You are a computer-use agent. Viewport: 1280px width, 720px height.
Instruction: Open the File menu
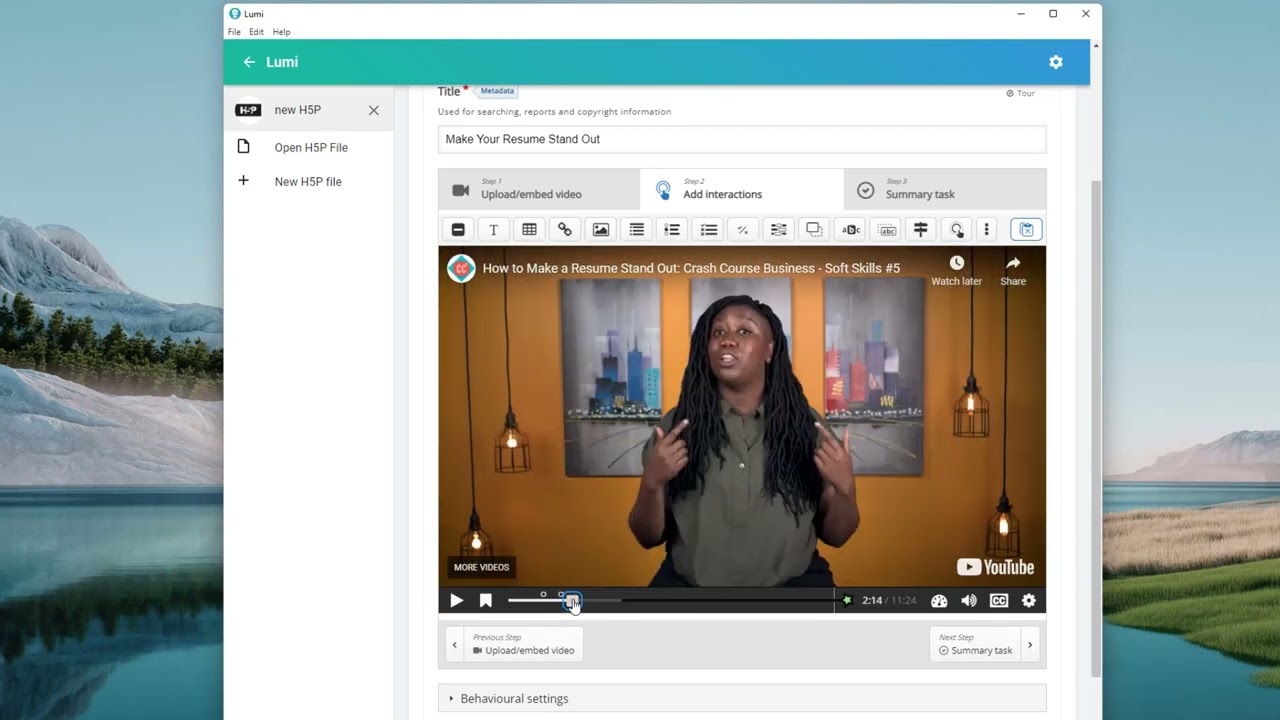pyautogui.click(x=234, y=32)
